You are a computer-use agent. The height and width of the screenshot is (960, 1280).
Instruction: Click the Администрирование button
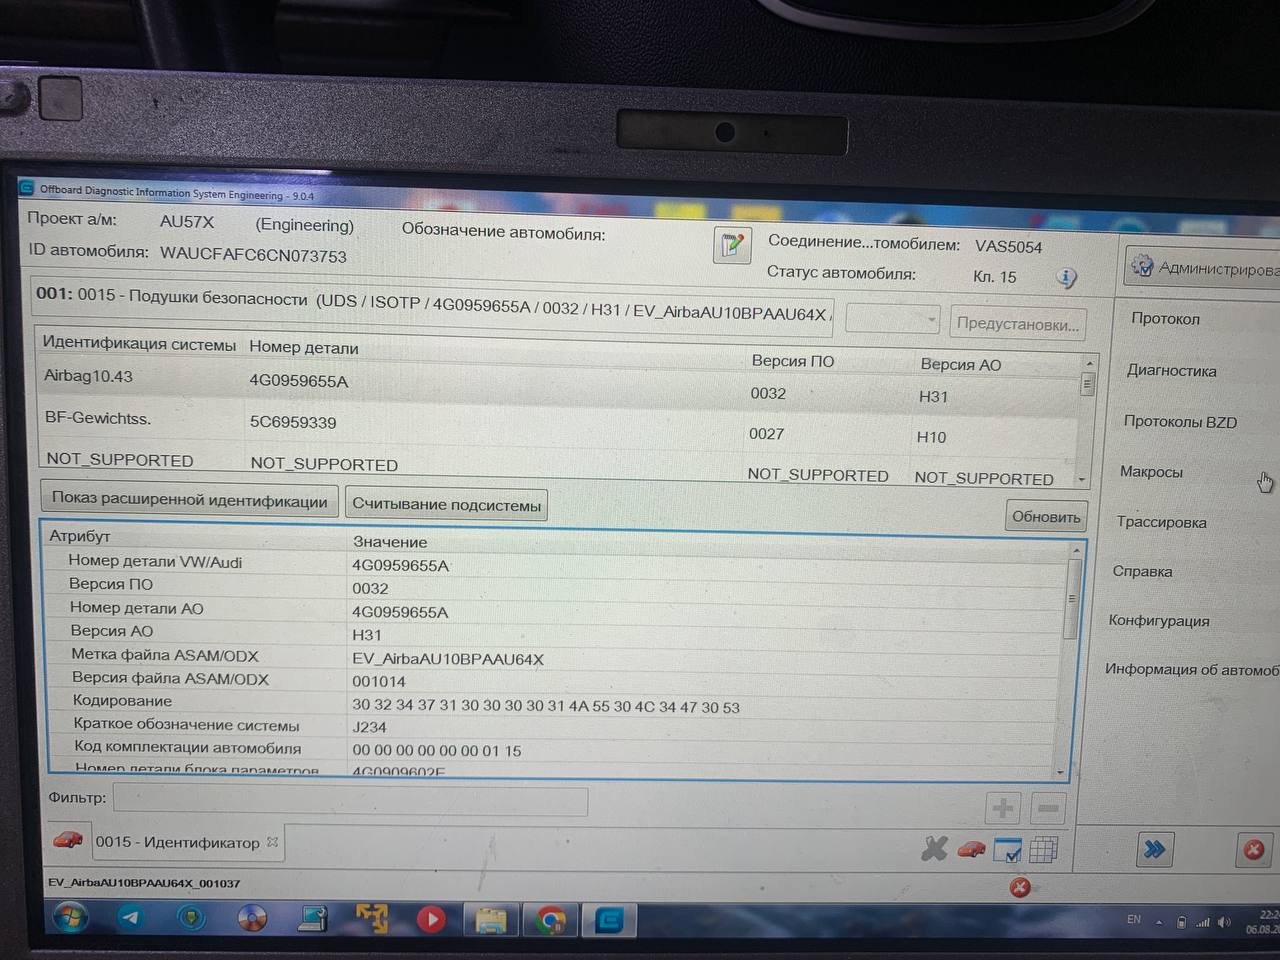(x=1204, y=267)
